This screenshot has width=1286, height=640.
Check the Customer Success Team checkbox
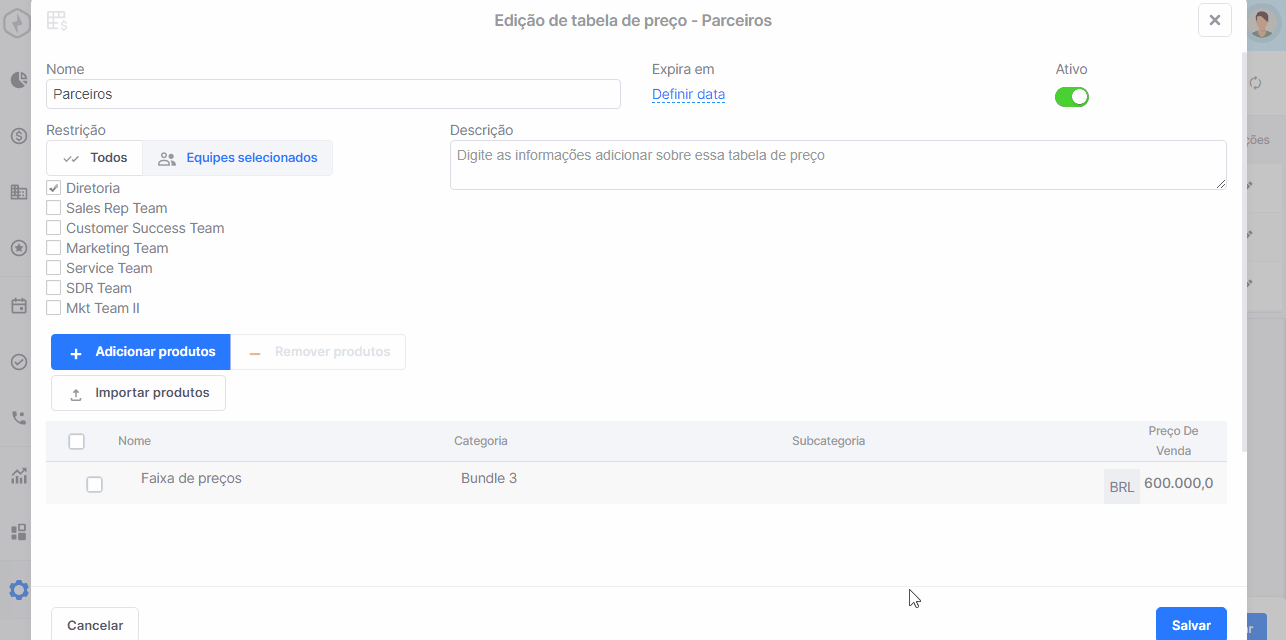pos(54,228)
